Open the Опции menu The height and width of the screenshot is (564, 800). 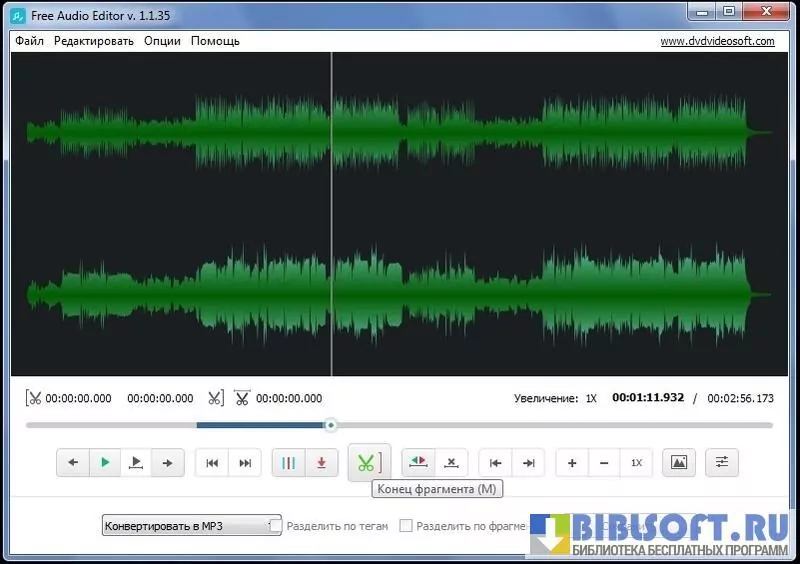(162, 41)
